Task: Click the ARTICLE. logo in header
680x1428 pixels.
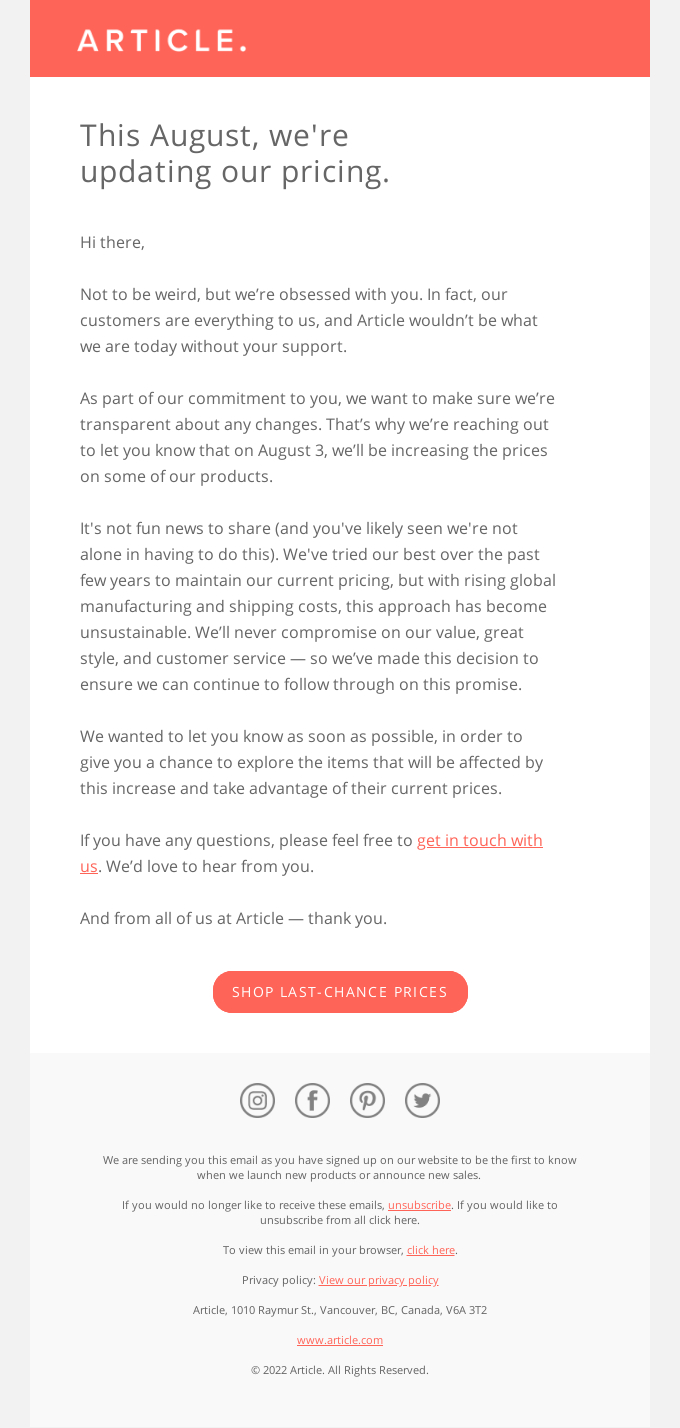Action: pos(162,40)
